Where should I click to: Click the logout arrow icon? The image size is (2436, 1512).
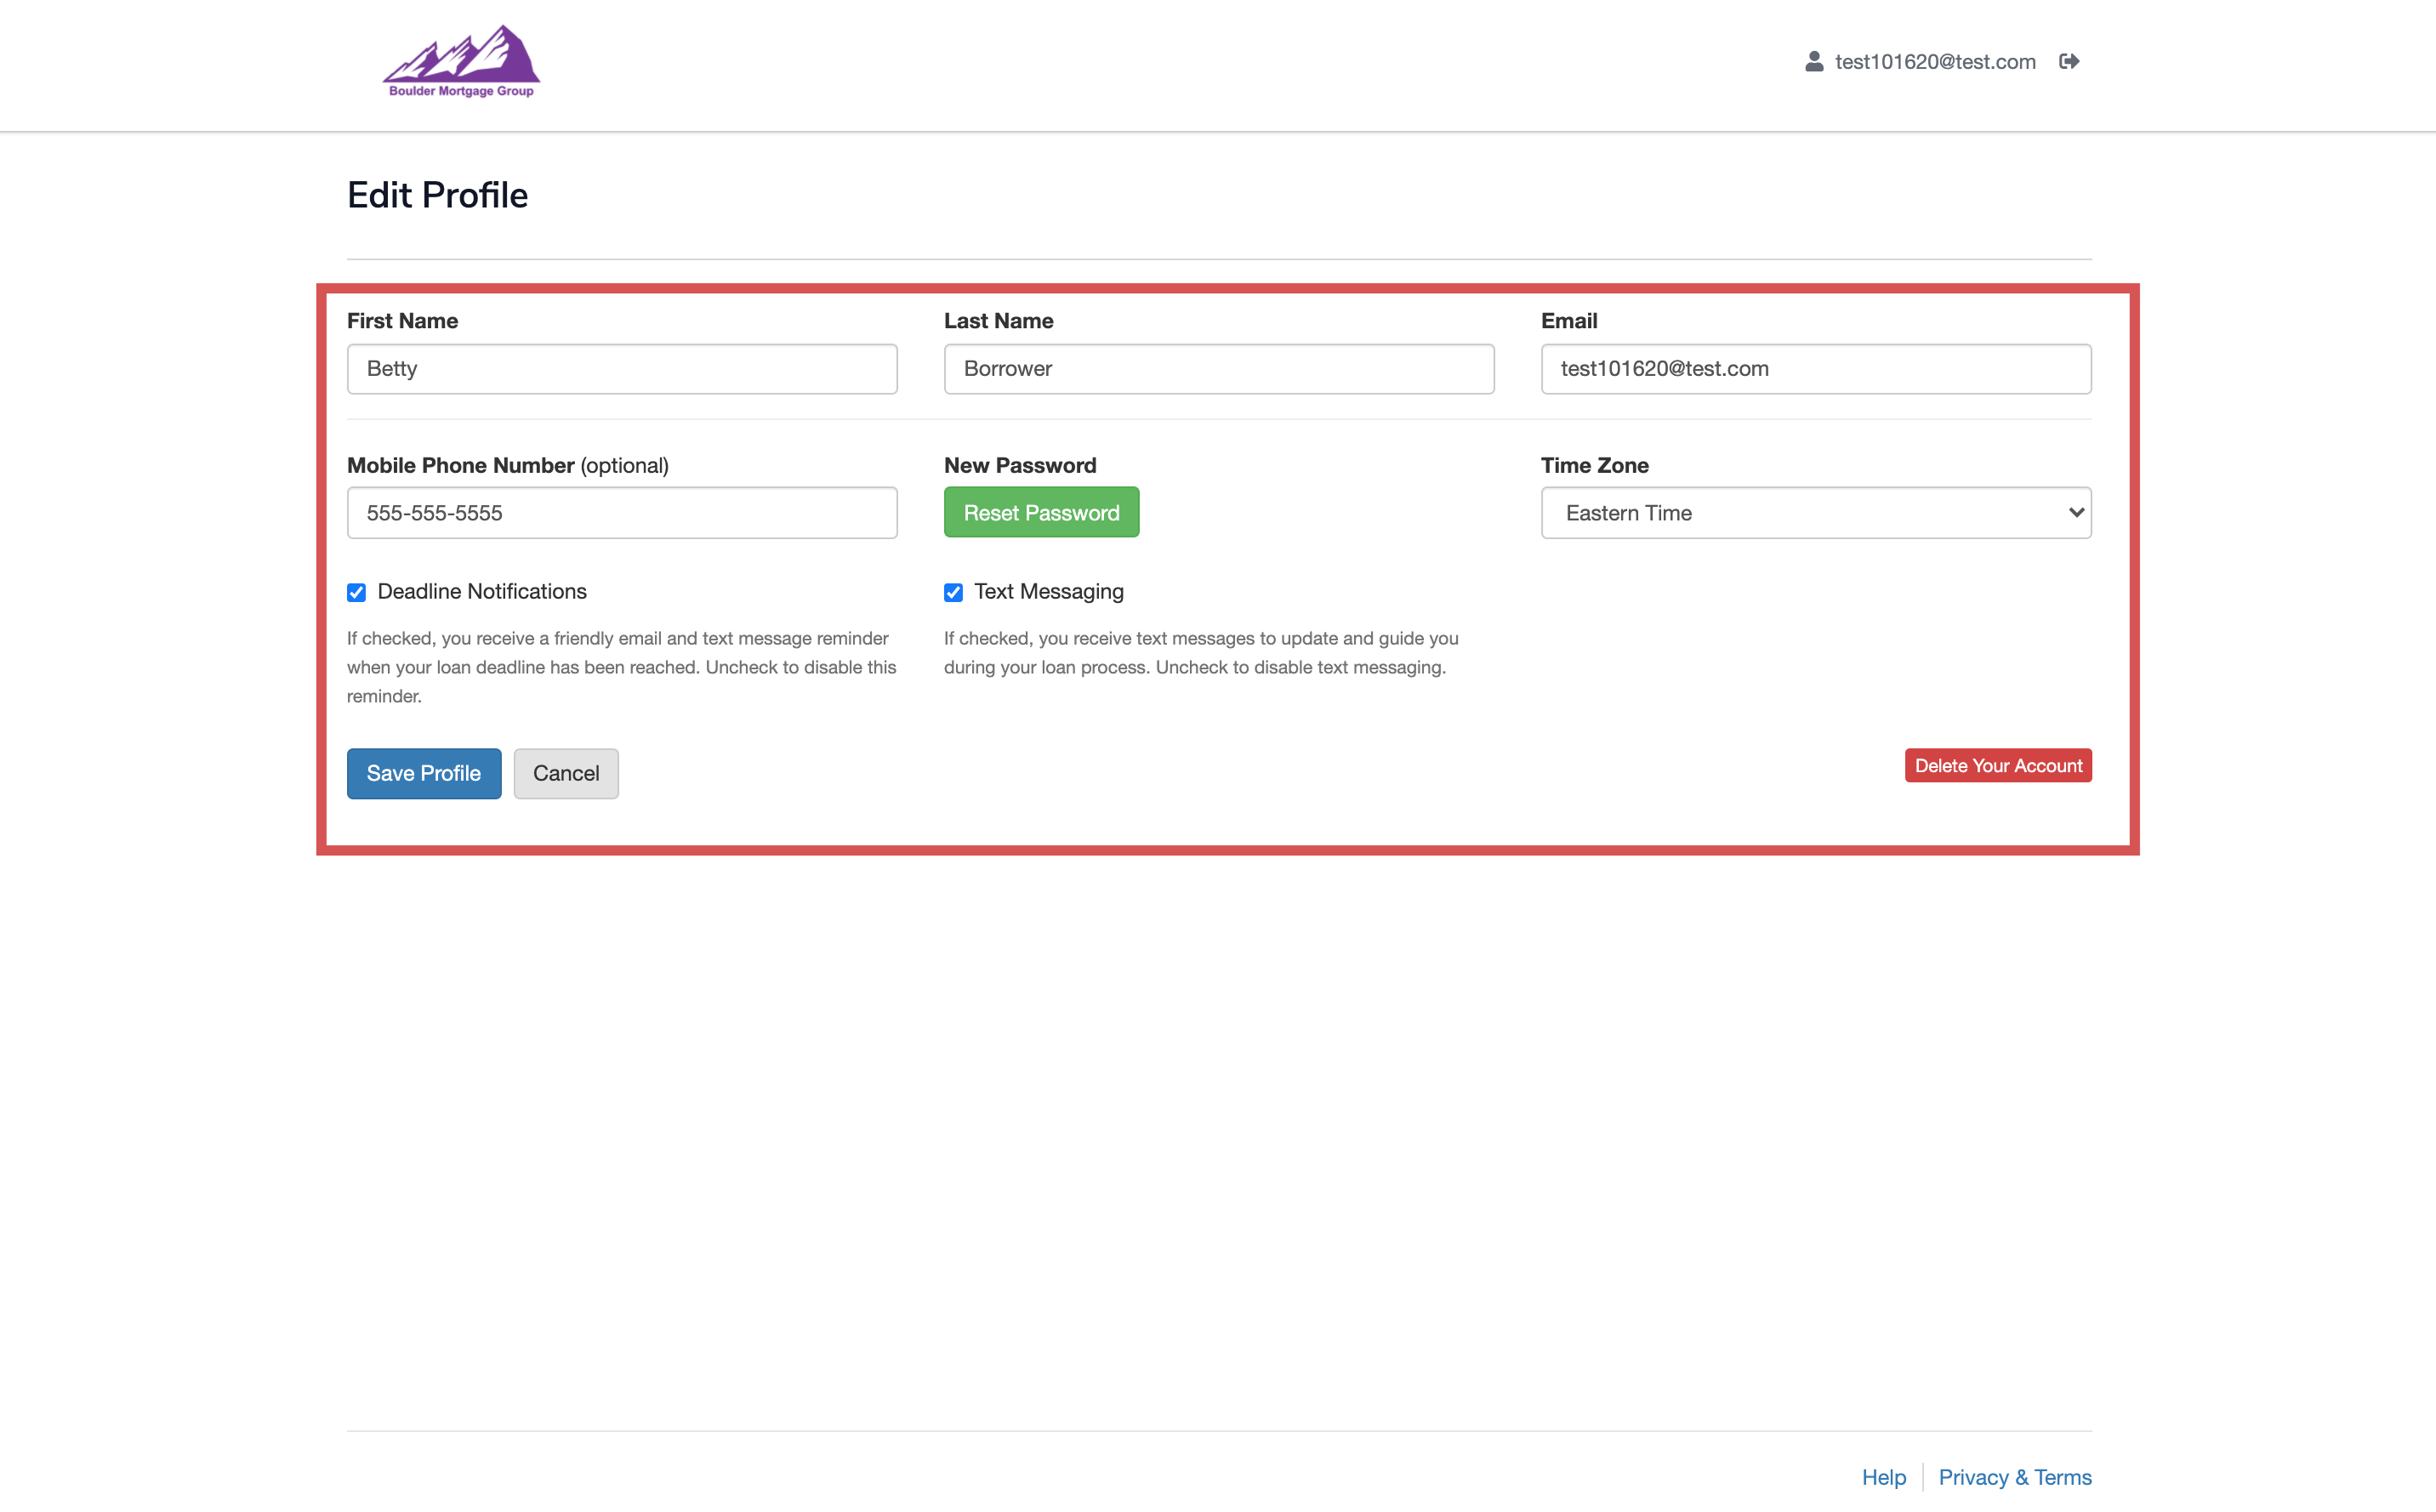pos(2069,62)
